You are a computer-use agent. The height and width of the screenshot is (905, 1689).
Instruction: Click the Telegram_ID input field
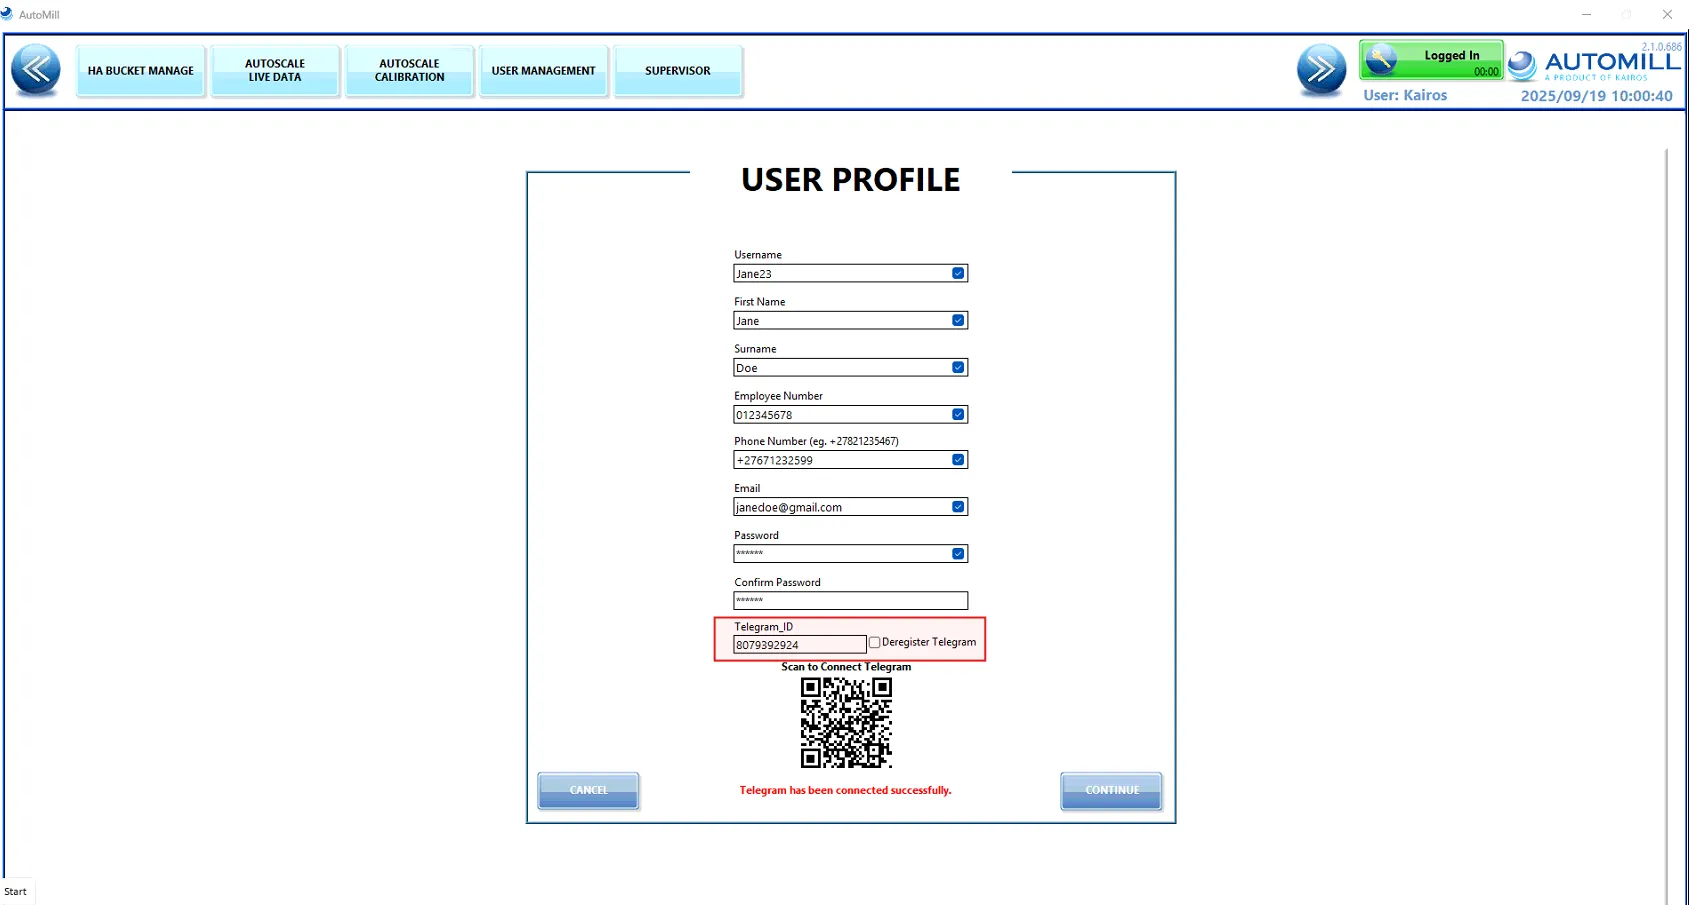[x=799, y=645]
